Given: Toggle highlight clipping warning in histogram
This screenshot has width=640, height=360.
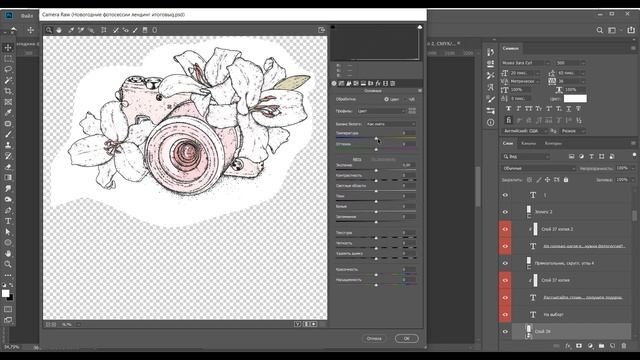Looking at the screenshot, I should click(x=420, y=27).
